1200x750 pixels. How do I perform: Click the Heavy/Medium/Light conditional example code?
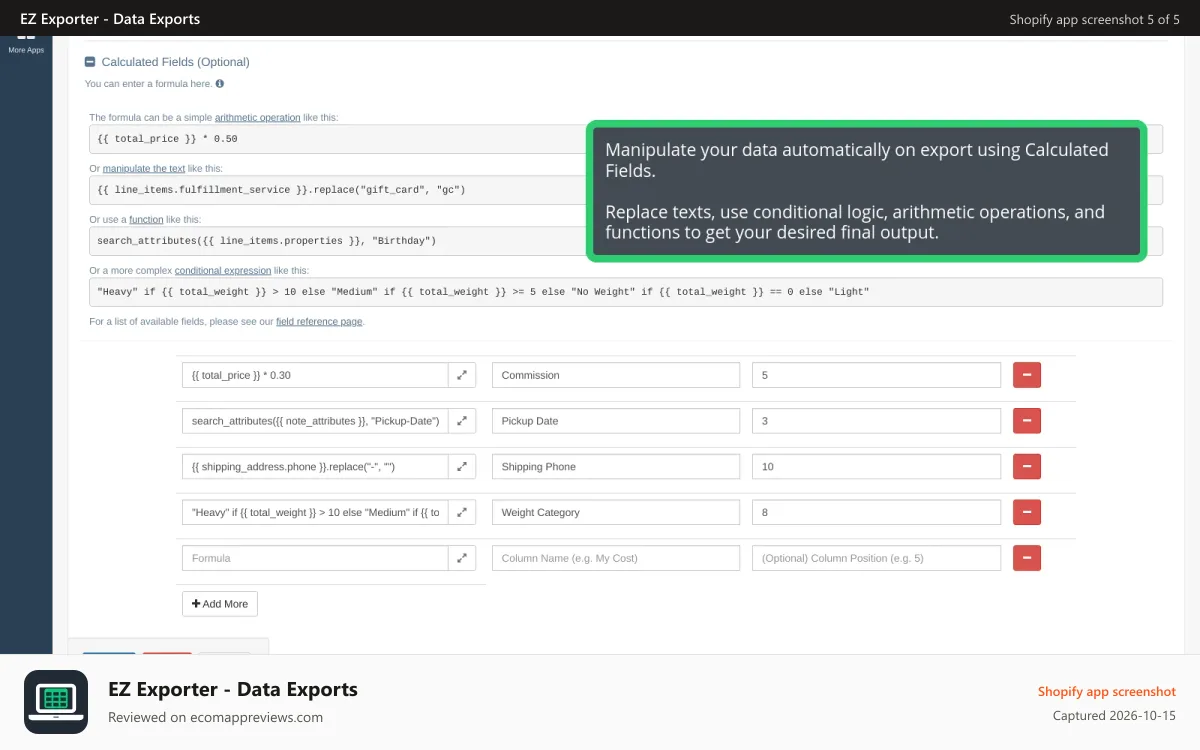pyautogui.click(x=626, y=292)
